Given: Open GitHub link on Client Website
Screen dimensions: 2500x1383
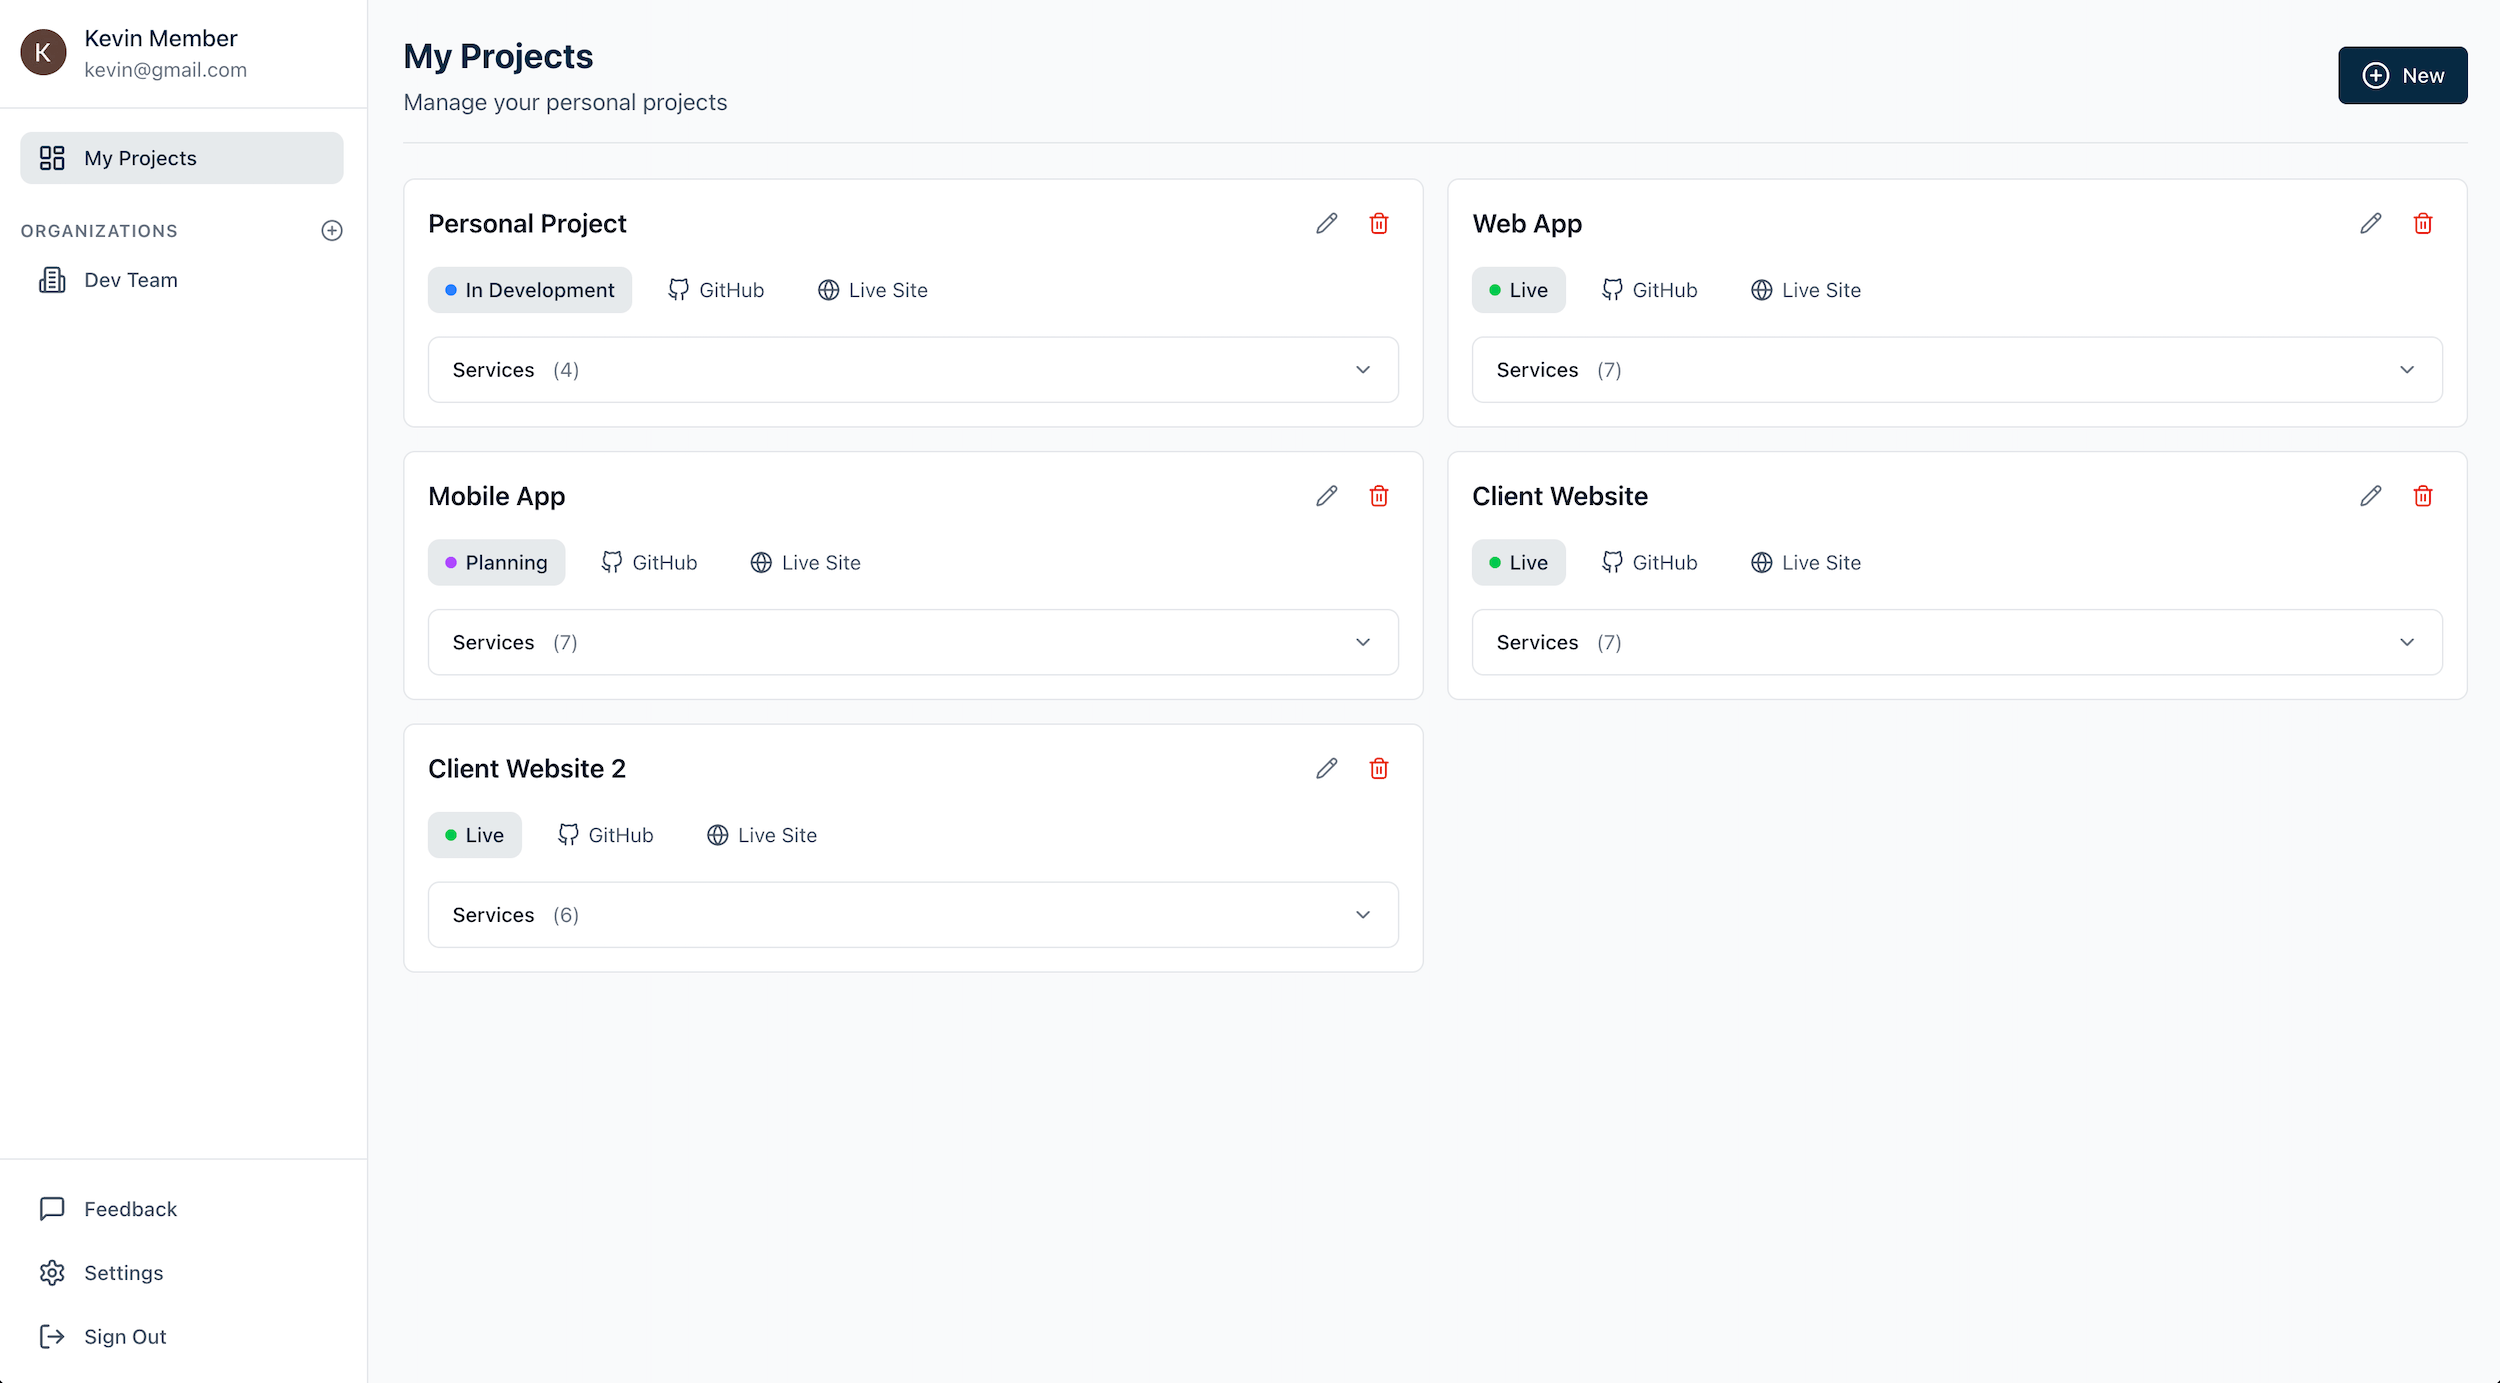Looking at the screenshot, I should tap(1650, 563).
